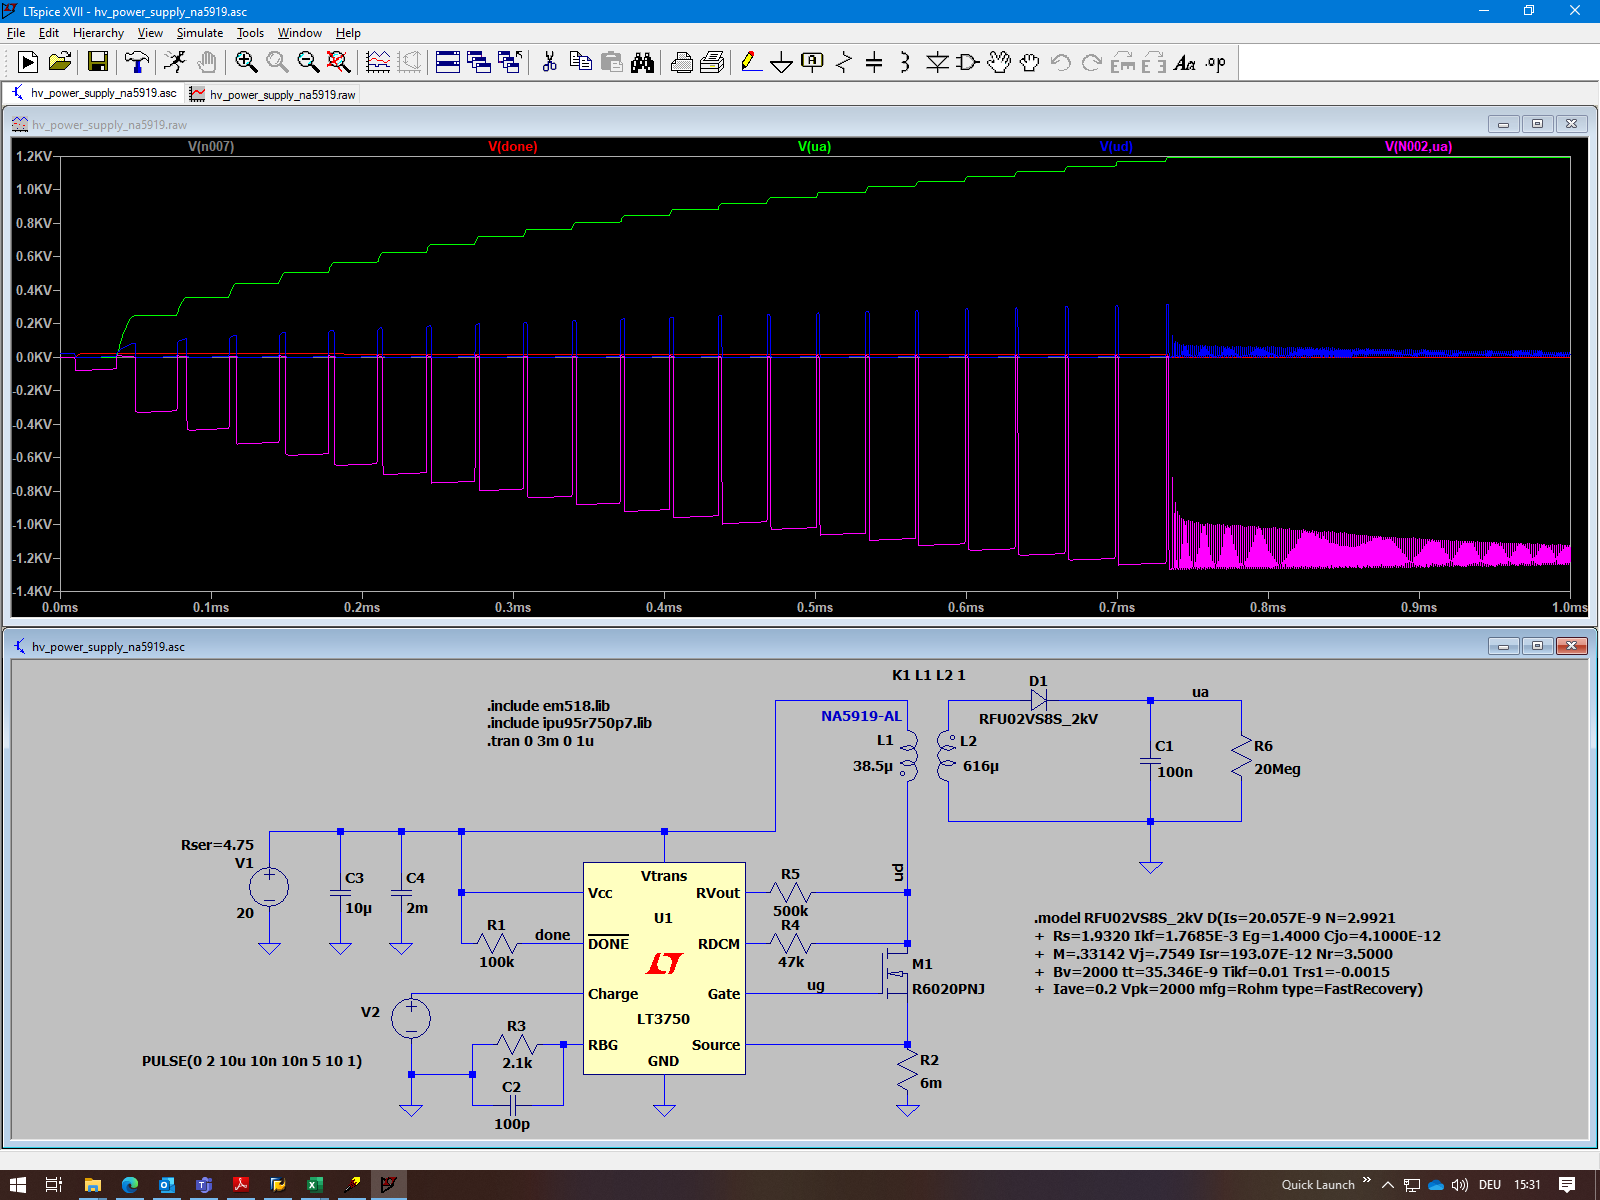Click the SPICE directive .op icon
Image resolution: width=1600 pixels, height=1200 pixels.
coord(1215,62)
